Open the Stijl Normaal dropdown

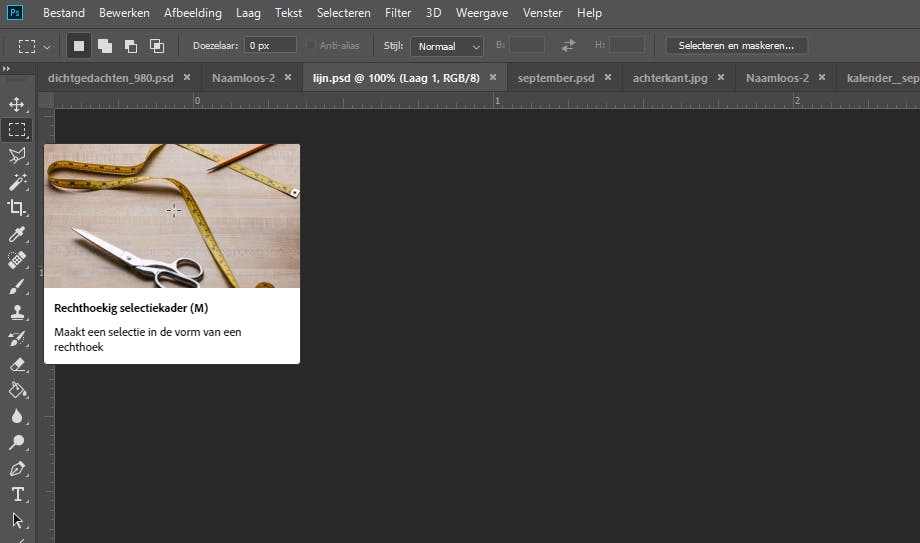click(x=447, y=46)
